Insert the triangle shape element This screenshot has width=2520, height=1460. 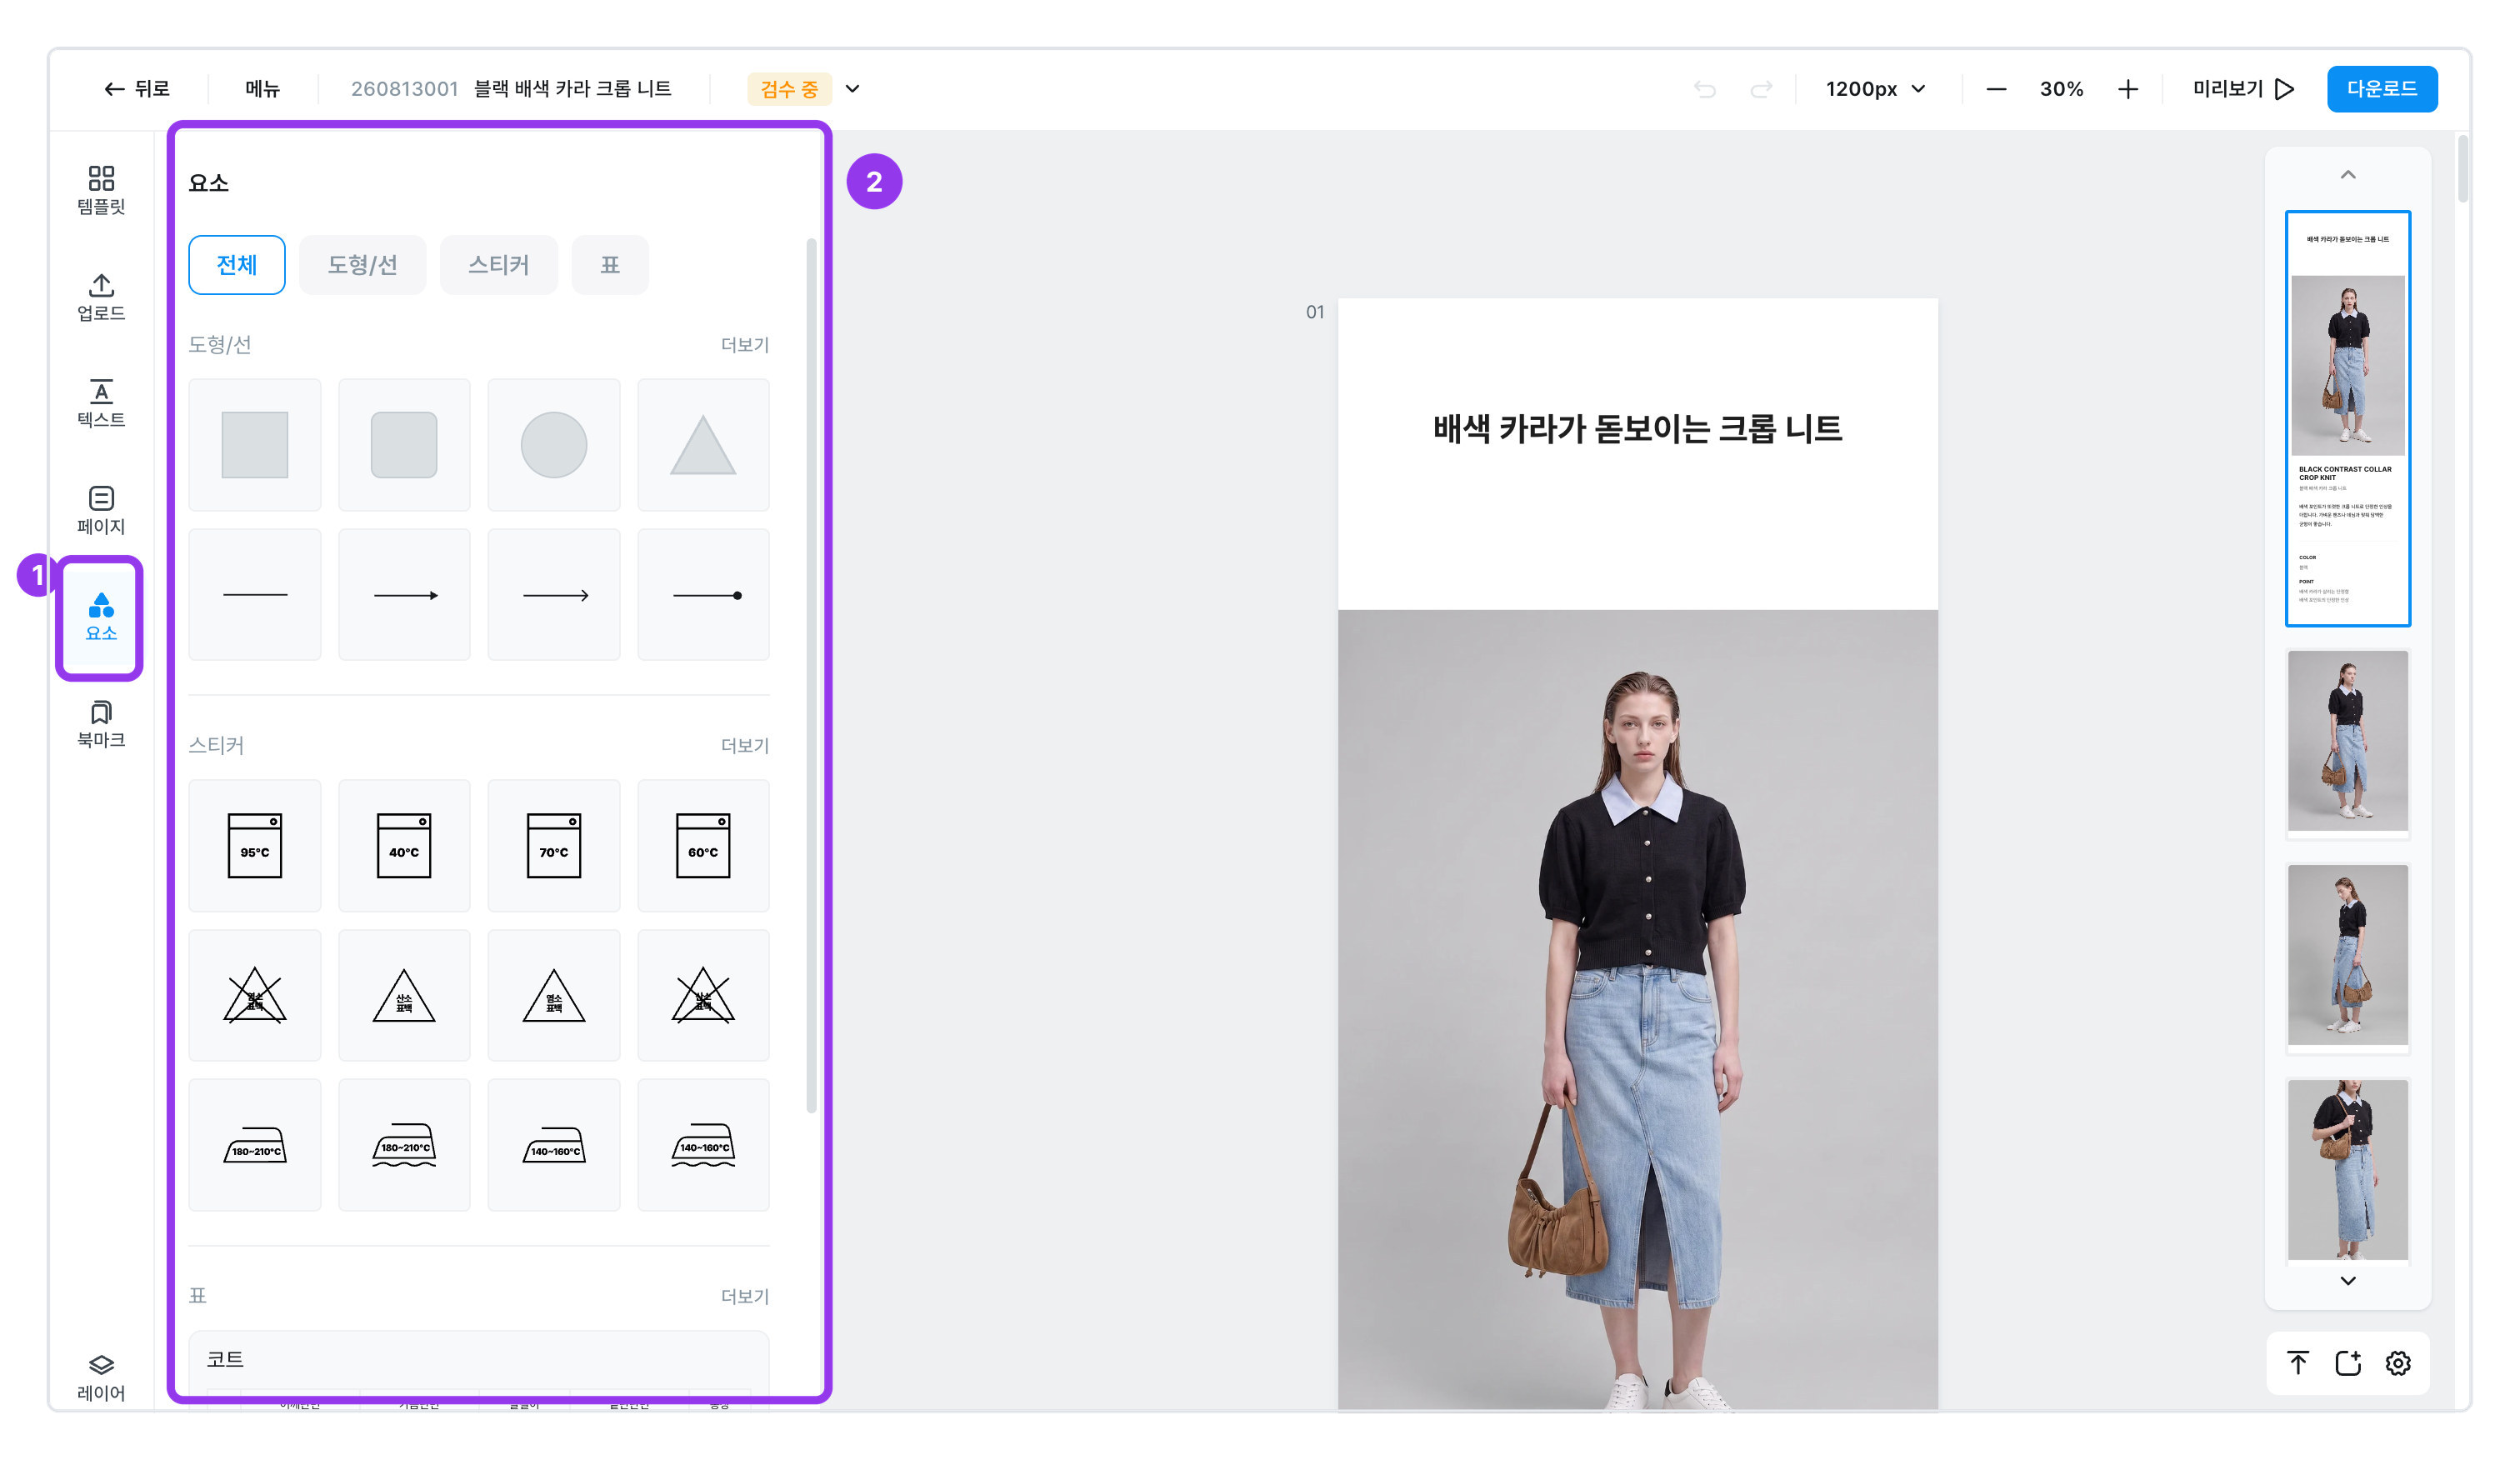(703, 445)
